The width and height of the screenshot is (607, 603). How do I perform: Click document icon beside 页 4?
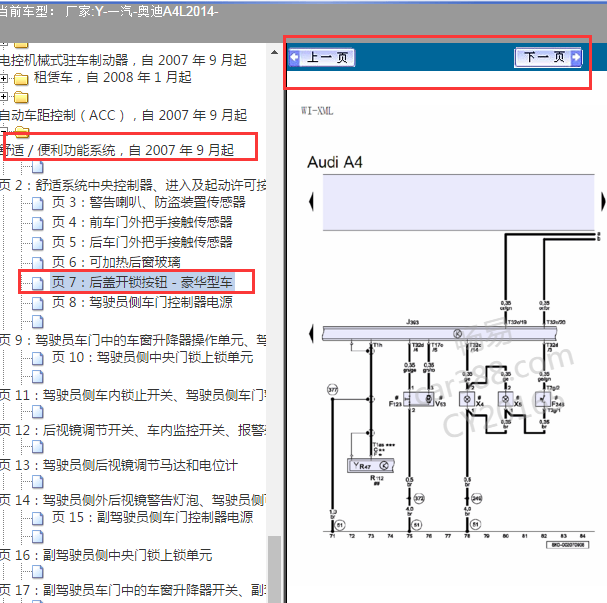point(38,223)
